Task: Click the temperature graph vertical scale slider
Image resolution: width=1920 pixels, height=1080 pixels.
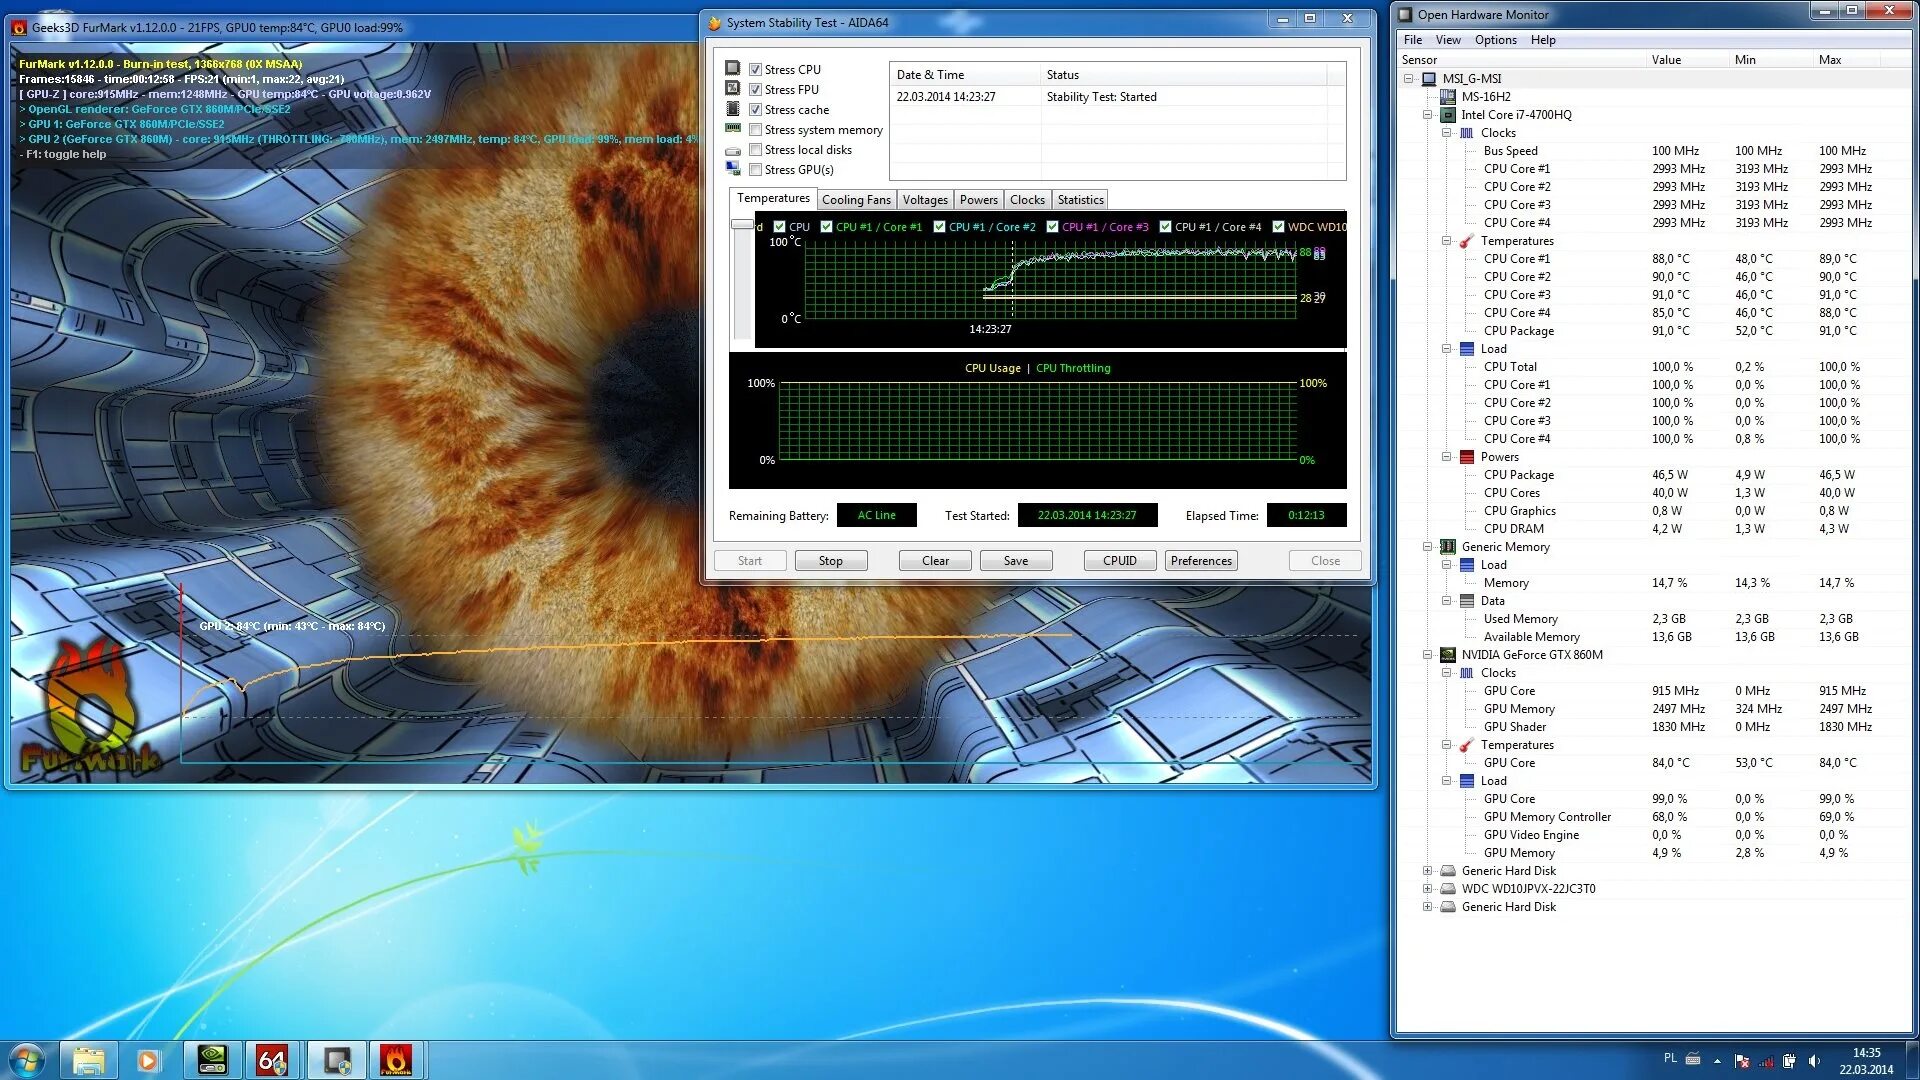Action: tap(742, 225)
